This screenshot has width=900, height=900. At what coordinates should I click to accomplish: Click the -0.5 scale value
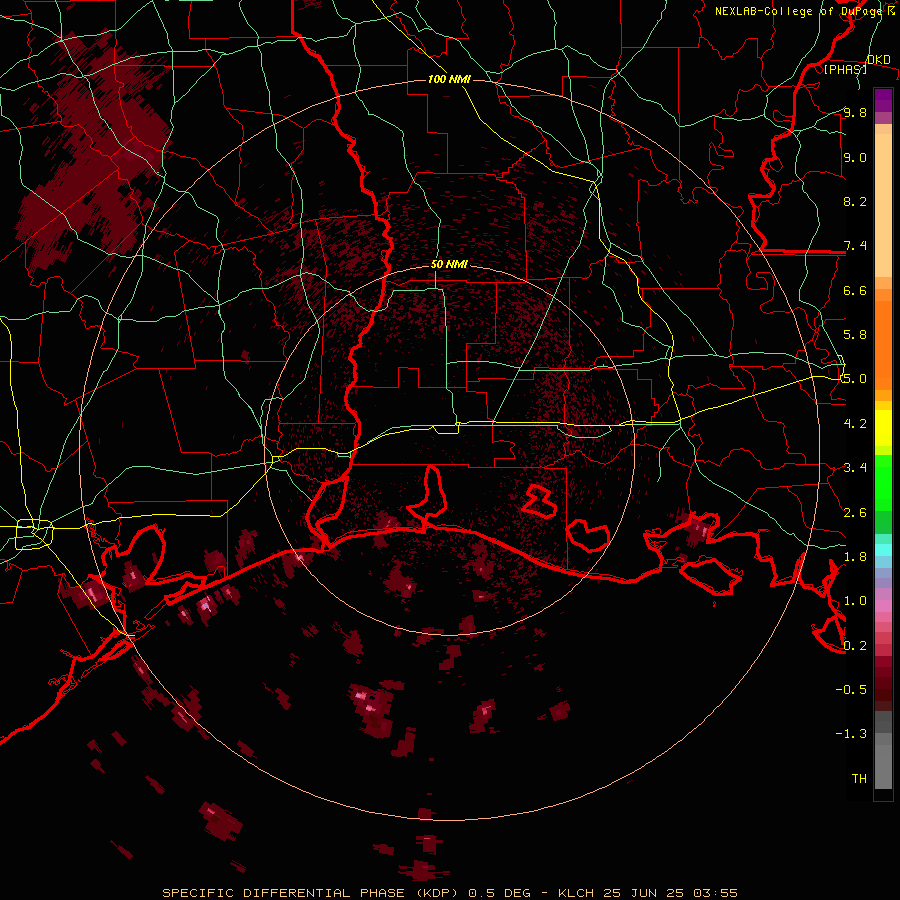851,690
